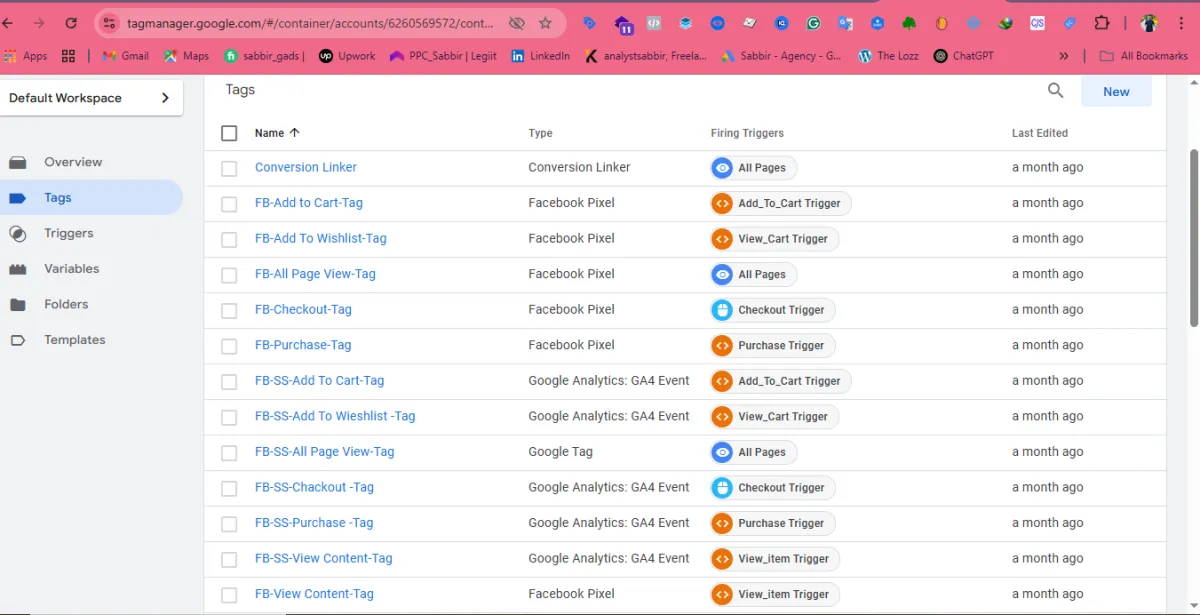Click the grey code brackets extension icon
Viewport: 1200px width, 615px height.
(654, 23)
